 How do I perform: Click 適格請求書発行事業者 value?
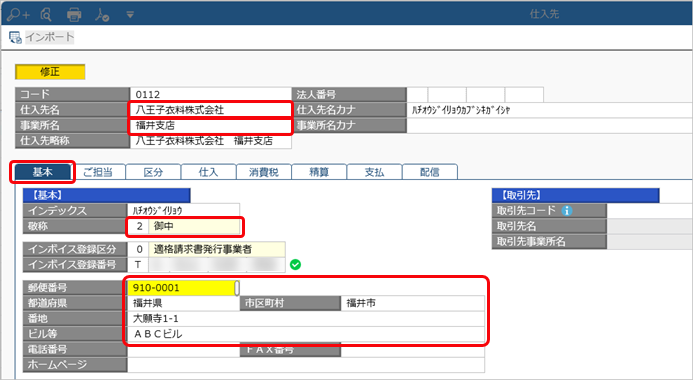pyautogui.click(x=217, y=249)
